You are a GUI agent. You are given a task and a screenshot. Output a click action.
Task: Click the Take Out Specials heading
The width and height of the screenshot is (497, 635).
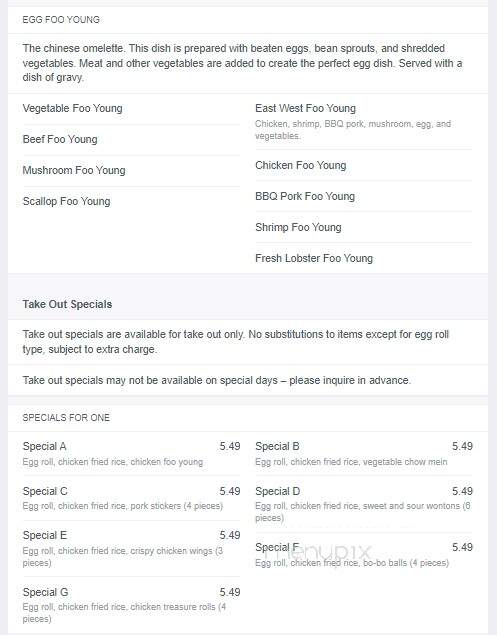[67, 304]
